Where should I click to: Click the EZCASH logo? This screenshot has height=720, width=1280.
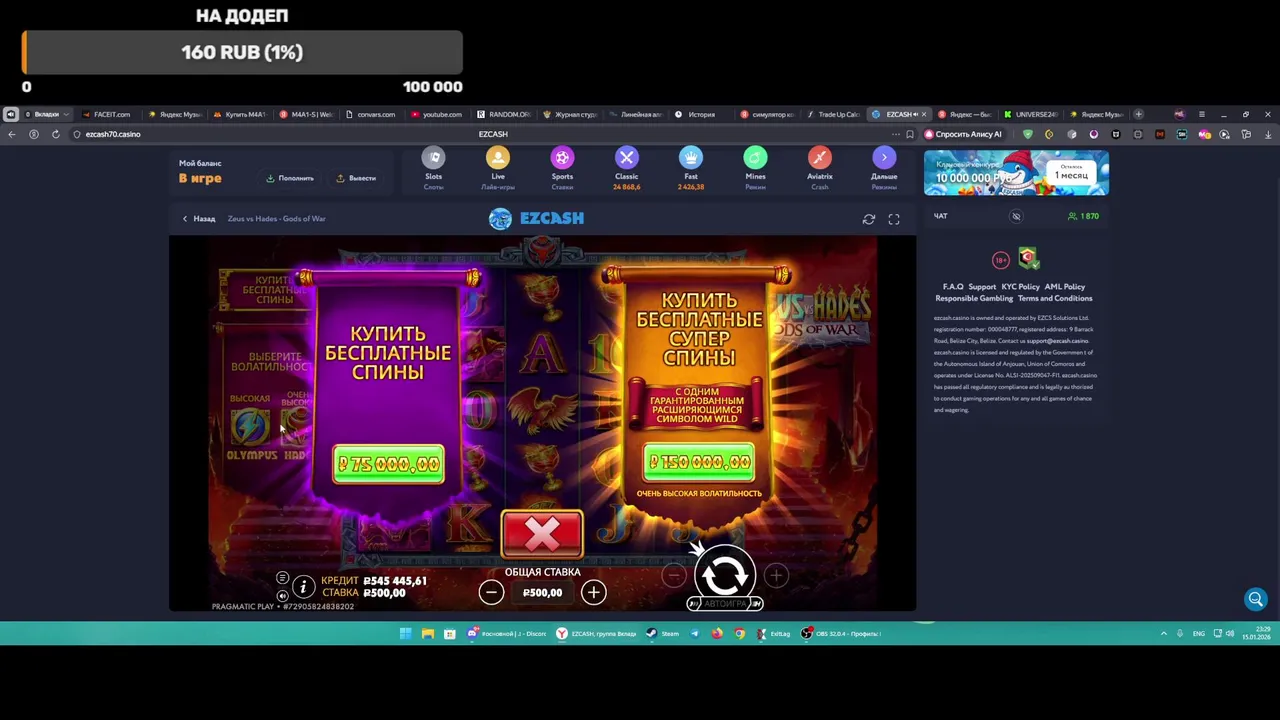[536, 218]
